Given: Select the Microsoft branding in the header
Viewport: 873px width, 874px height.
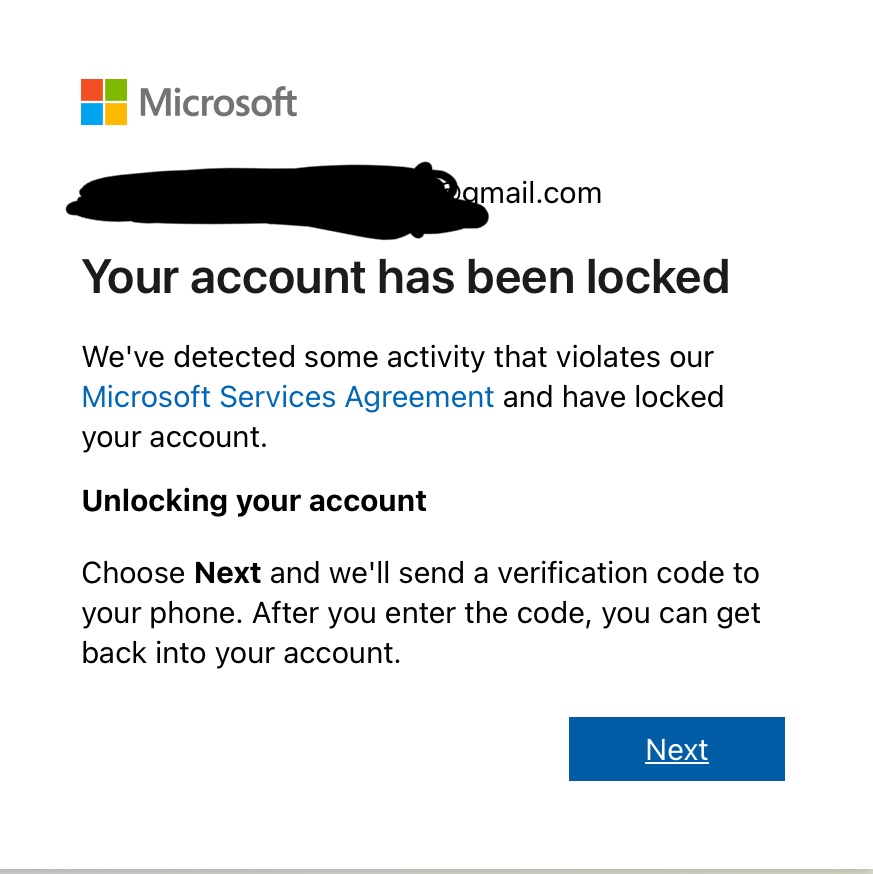Looking at the screenshot, I should point(188,101).
